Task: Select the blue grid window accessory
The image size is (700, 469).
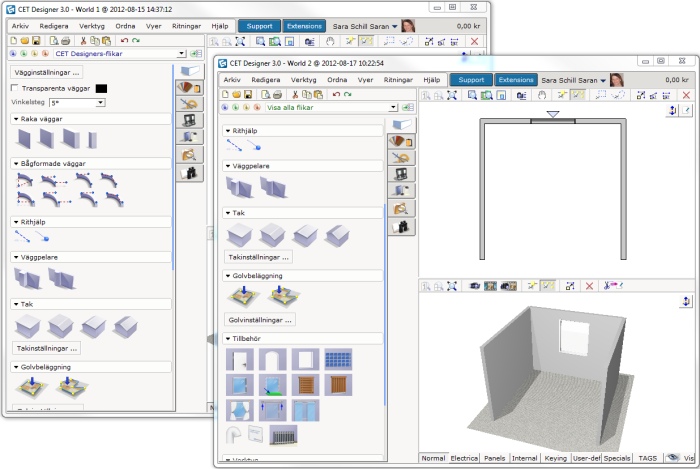Action: pos(338,360)
